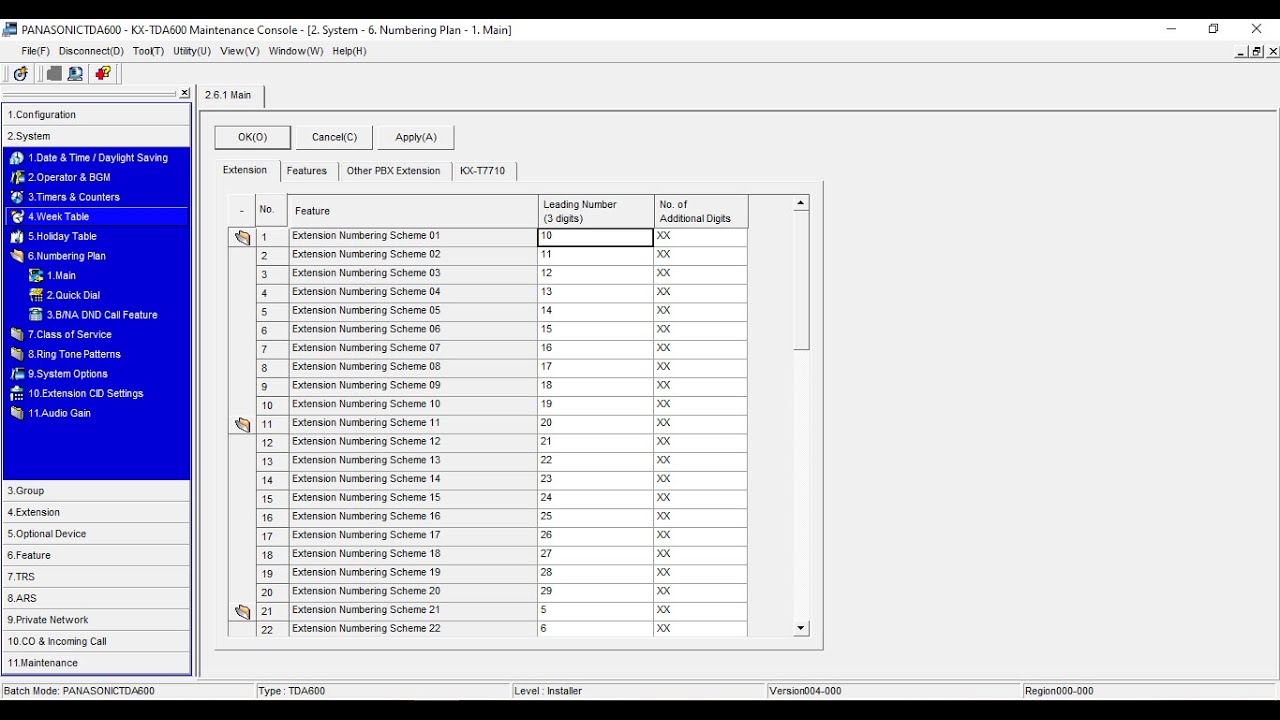This screenshot has width=1280, height=720.
Task: Expand the 7.TRS section
Action: coord(97,577)
